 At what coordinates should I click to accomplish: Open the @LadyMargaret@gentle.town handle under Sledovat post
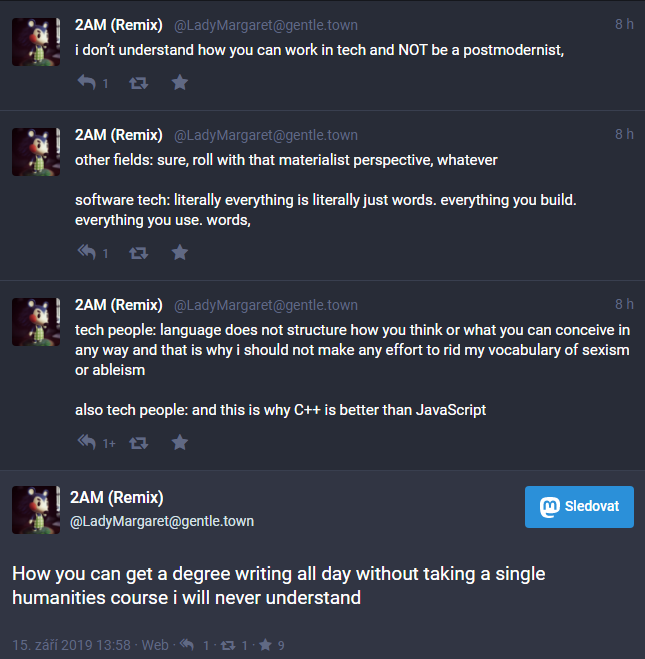point(162,521)
